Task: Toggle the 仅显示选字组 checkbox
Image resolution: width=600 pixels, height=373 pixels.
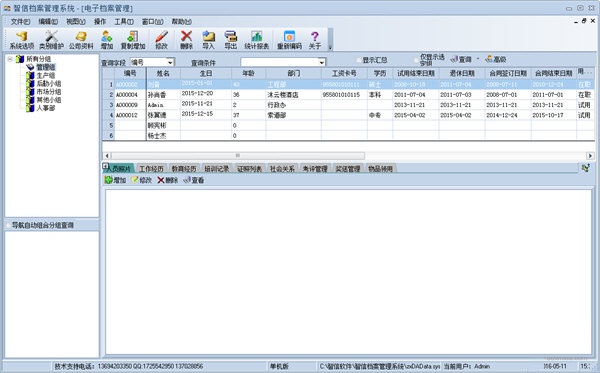Action: pos(416,60)
